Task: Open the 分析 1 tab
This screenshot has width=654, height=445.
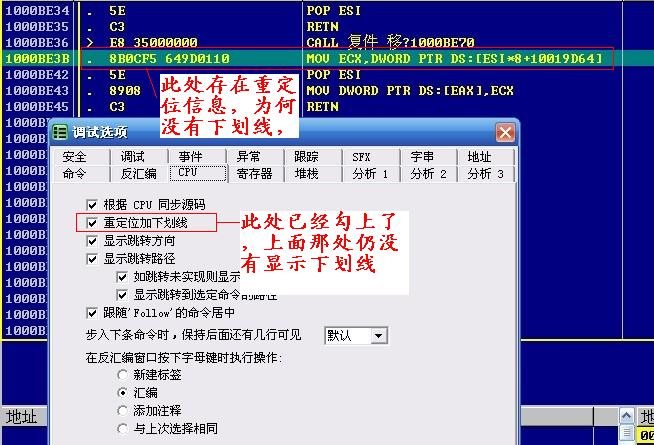Action: pyautogui.click(x=371, y=173)
